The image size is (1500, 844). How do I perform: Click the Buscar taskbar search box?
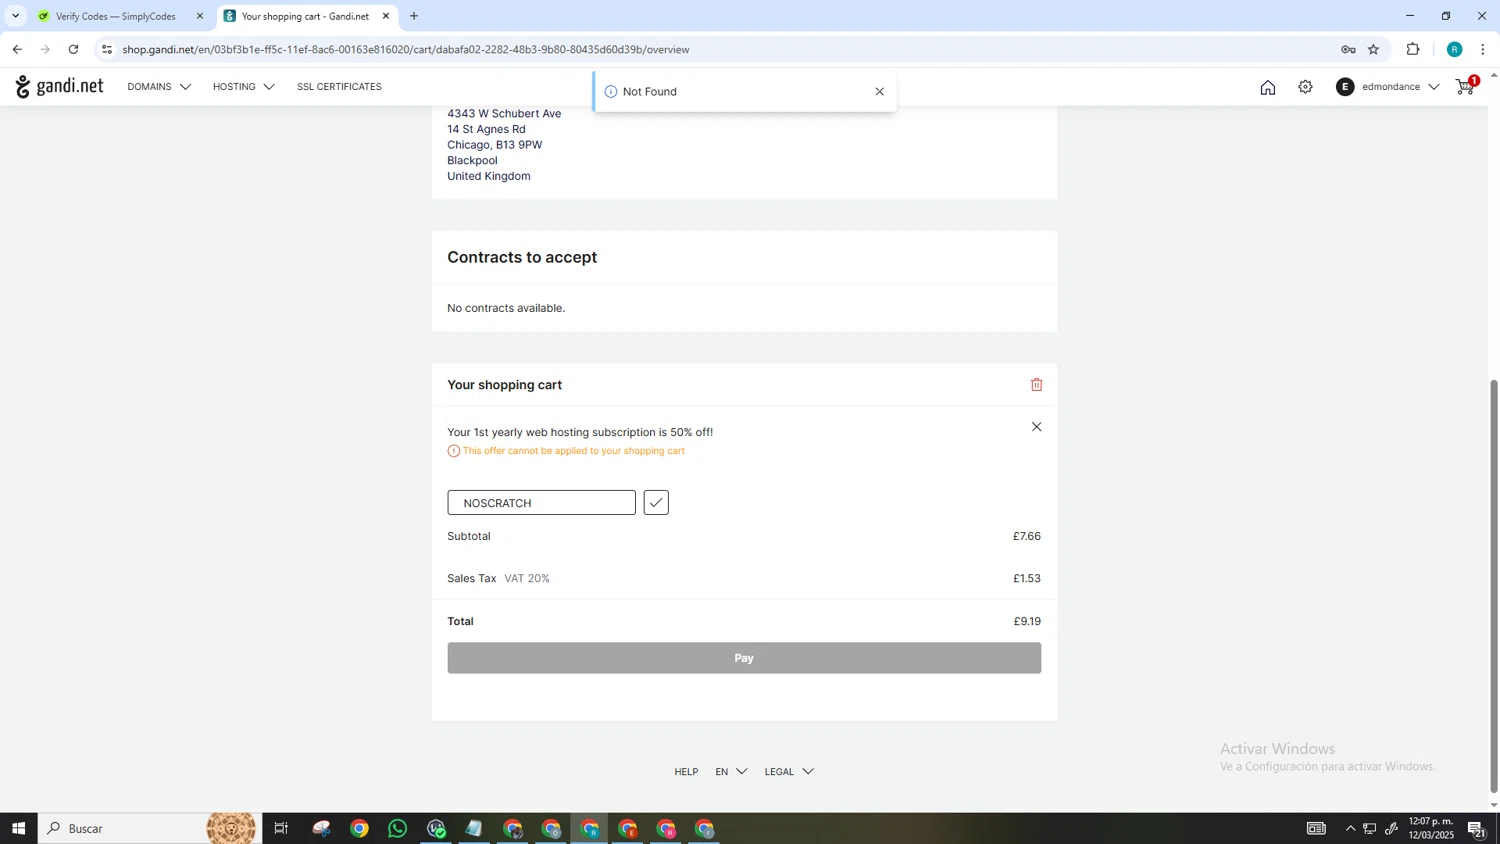coord(150,828)
